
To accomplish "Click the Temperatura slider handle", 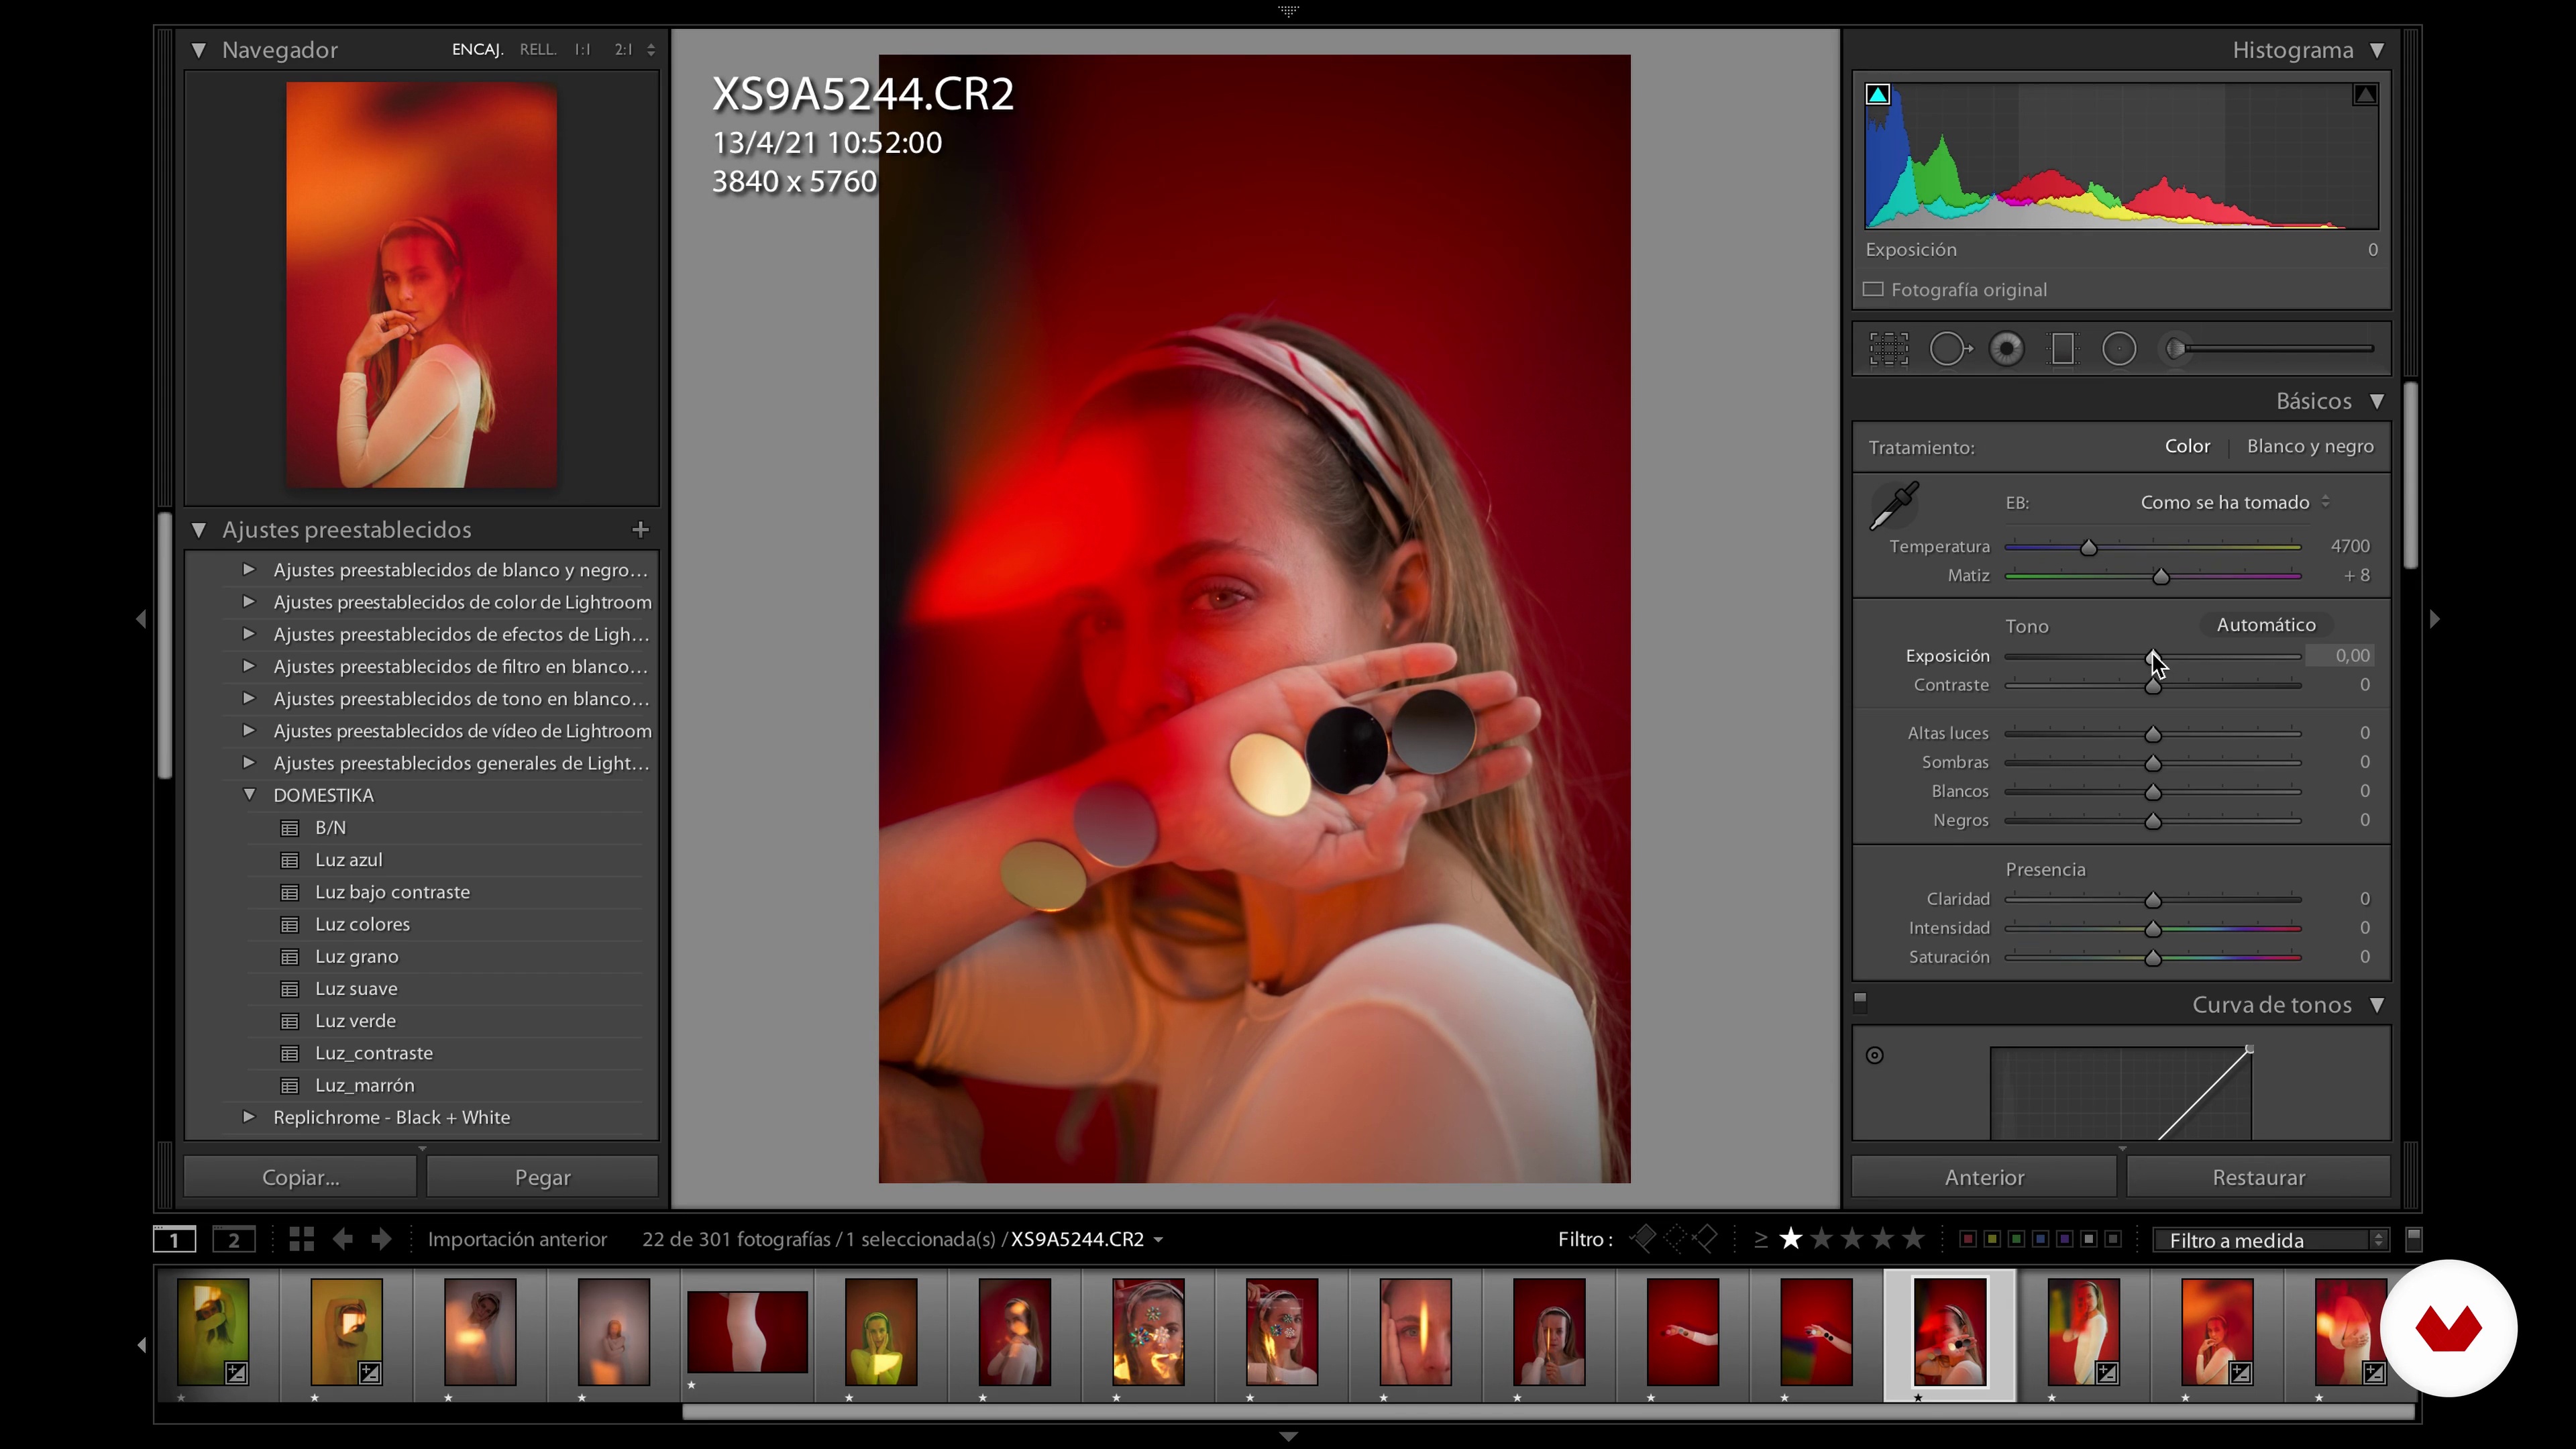I will (x=2088, y=547).
